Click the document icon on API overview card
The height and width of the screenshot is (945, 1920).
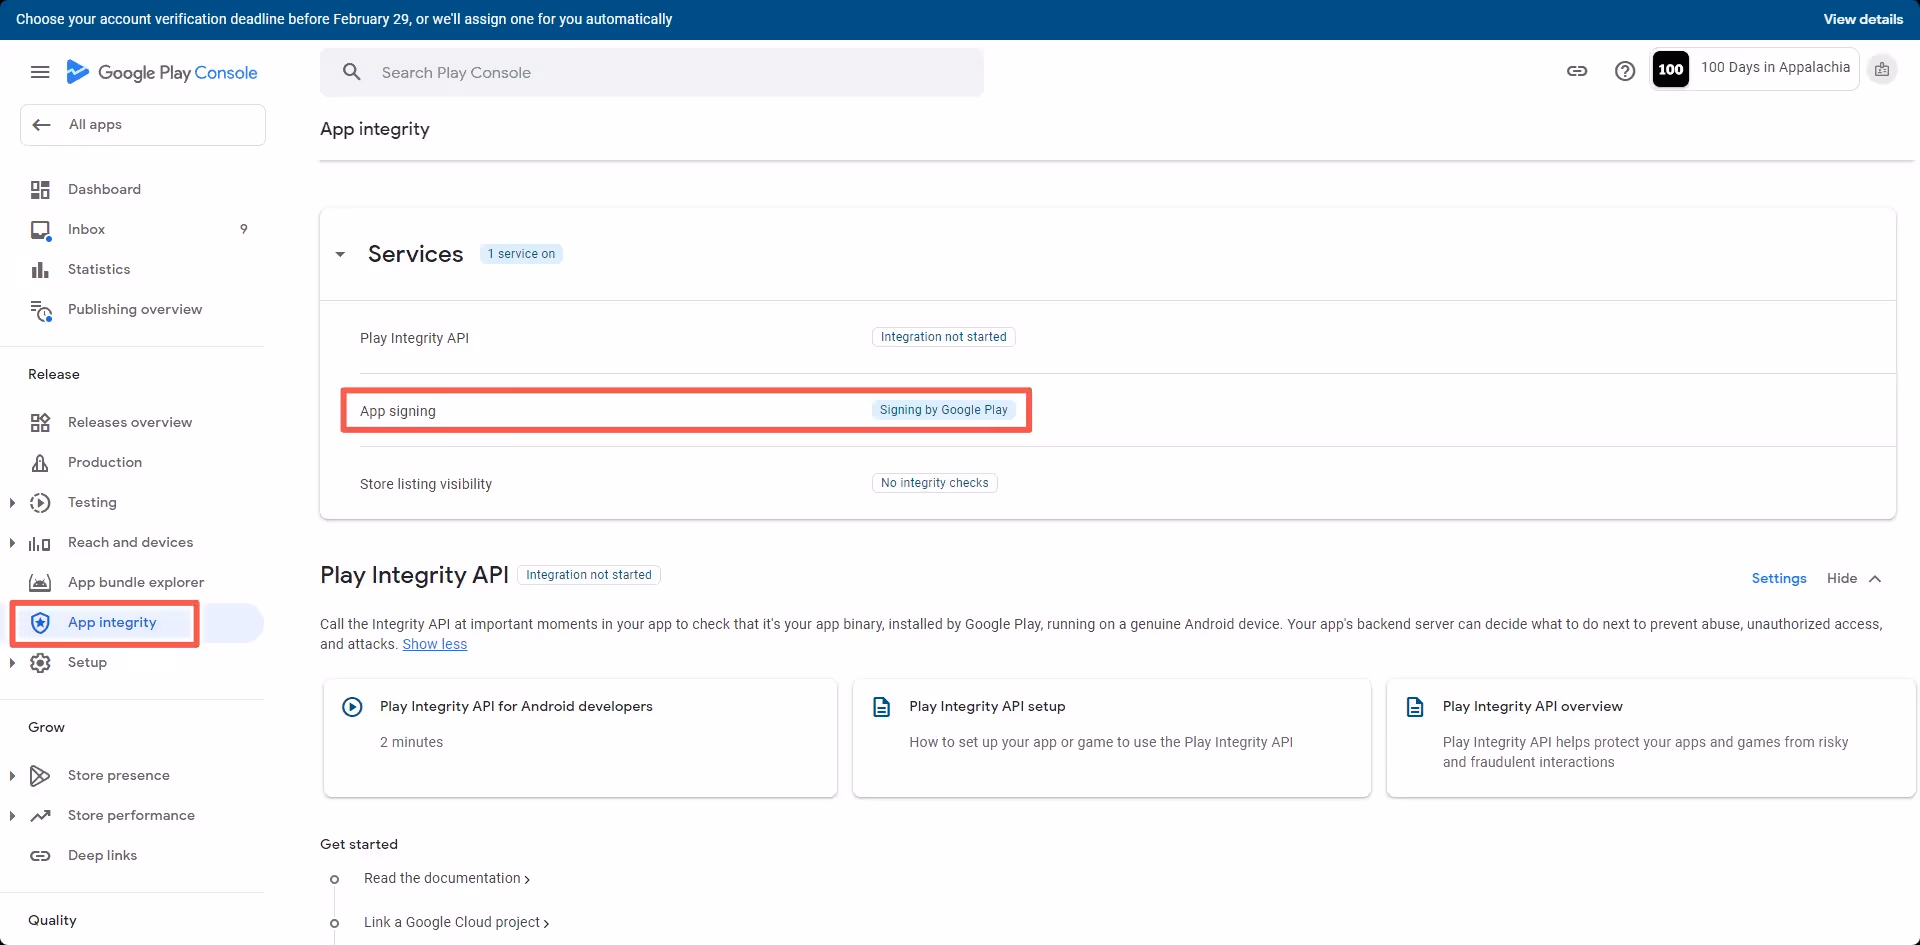1415,706
